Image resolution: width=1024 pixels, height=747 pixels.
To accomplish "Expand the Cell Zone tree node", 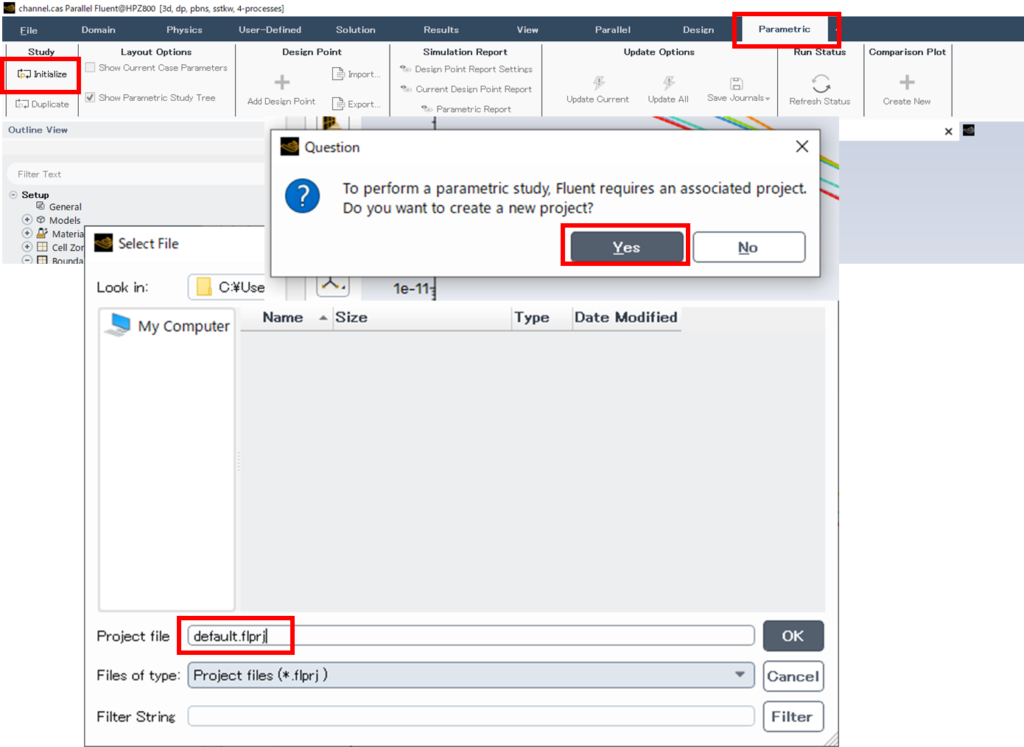I will 27,247.
